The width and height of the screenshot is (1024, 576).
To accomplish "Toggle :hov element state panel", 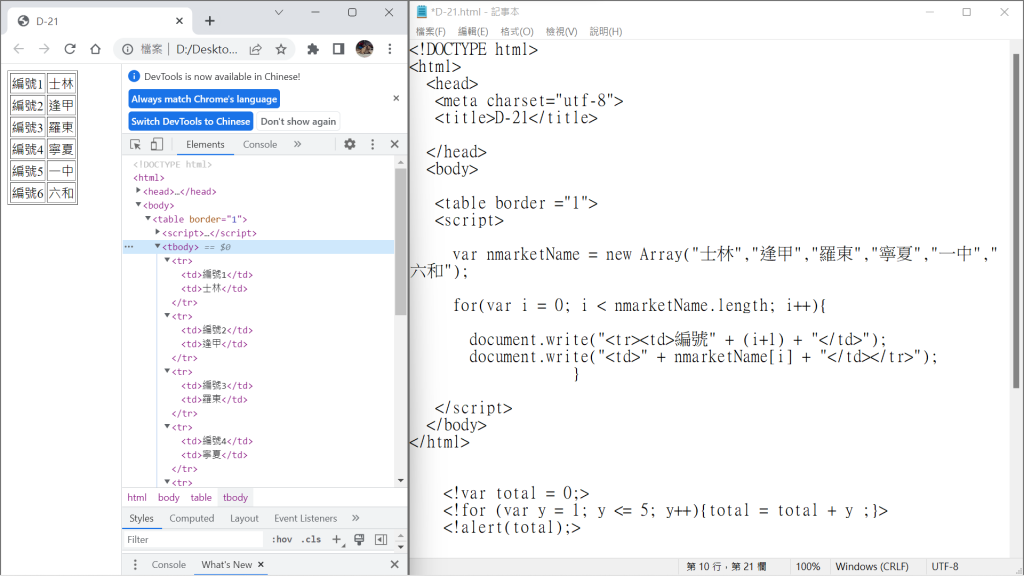I will pos(282,539).
